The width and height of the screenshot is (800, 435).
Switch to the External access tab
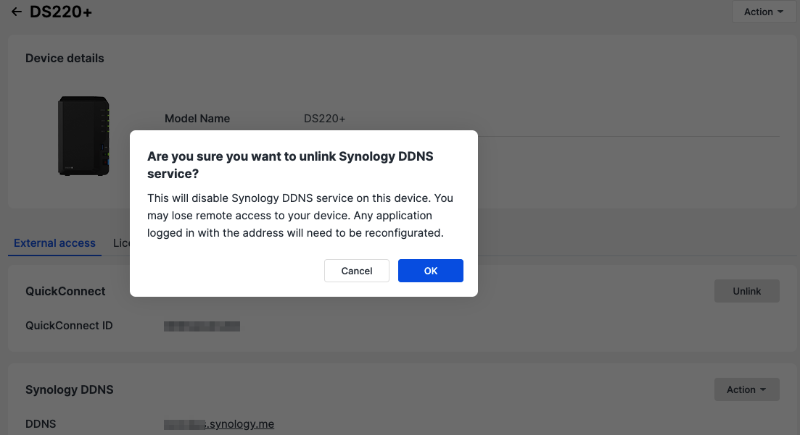point(55,243)
